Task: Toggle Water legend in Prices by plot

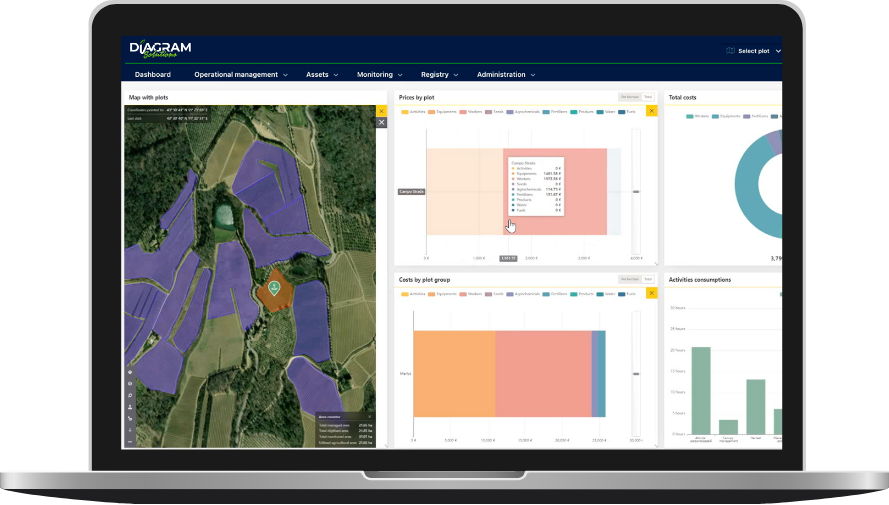Action: pyautogui.click(x=606, y=112)
